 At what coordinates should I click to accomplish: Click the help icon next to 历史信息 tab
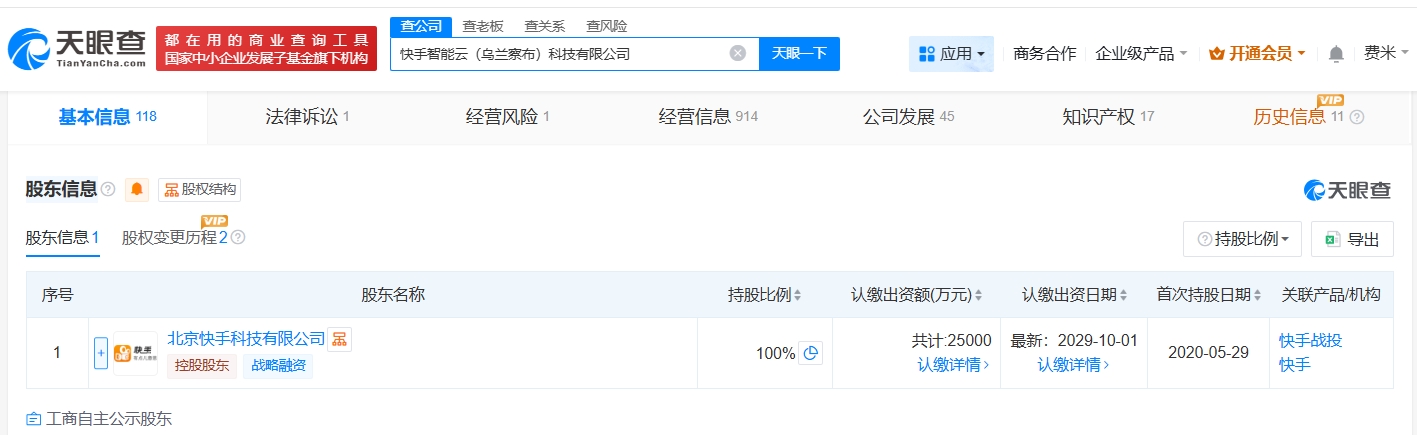click(x=1357, y=118)
